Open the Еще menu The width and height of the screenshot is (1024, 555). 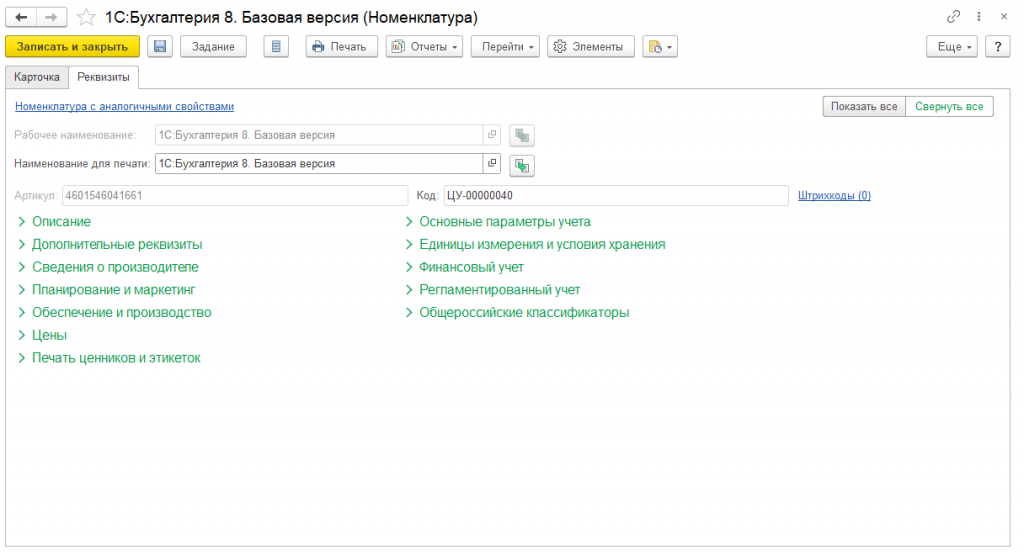point(952,46)
